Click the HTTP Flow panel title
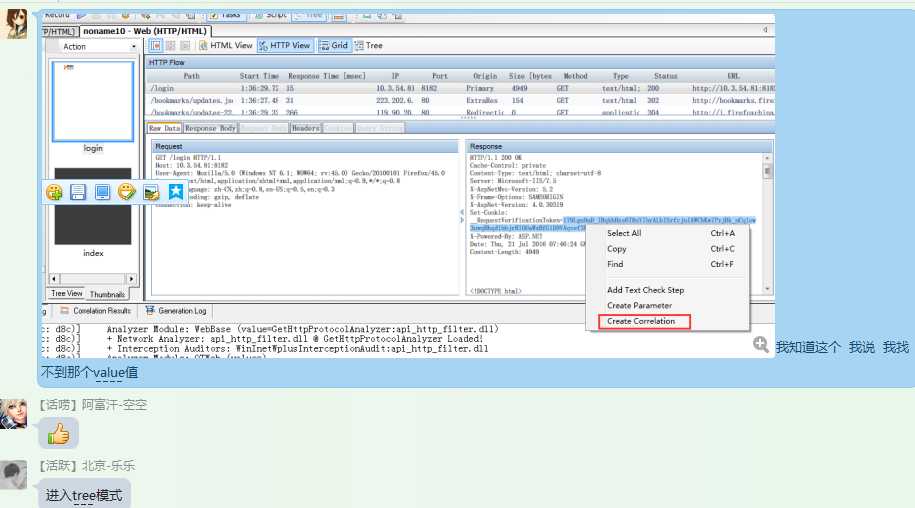The image size is (915, 508). [x=166, y=62]
